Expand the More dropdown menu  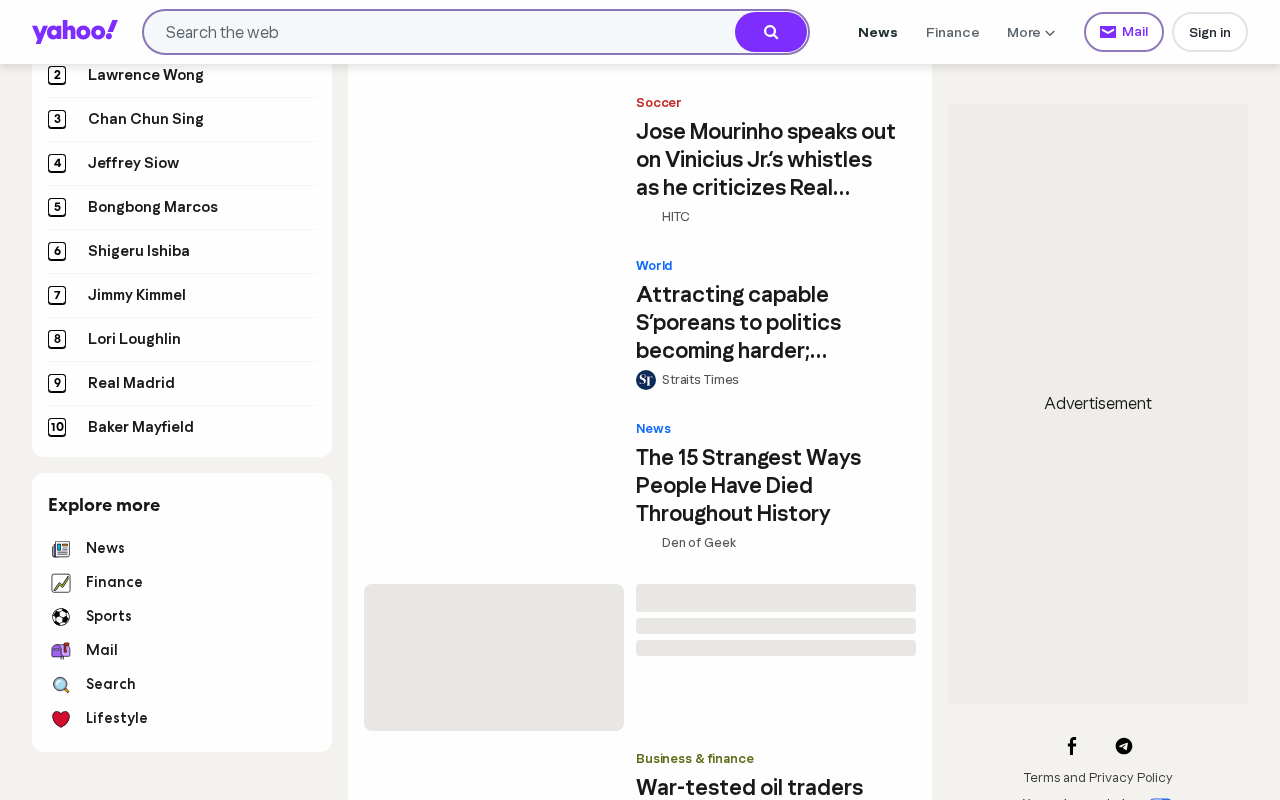(1031, 32)
